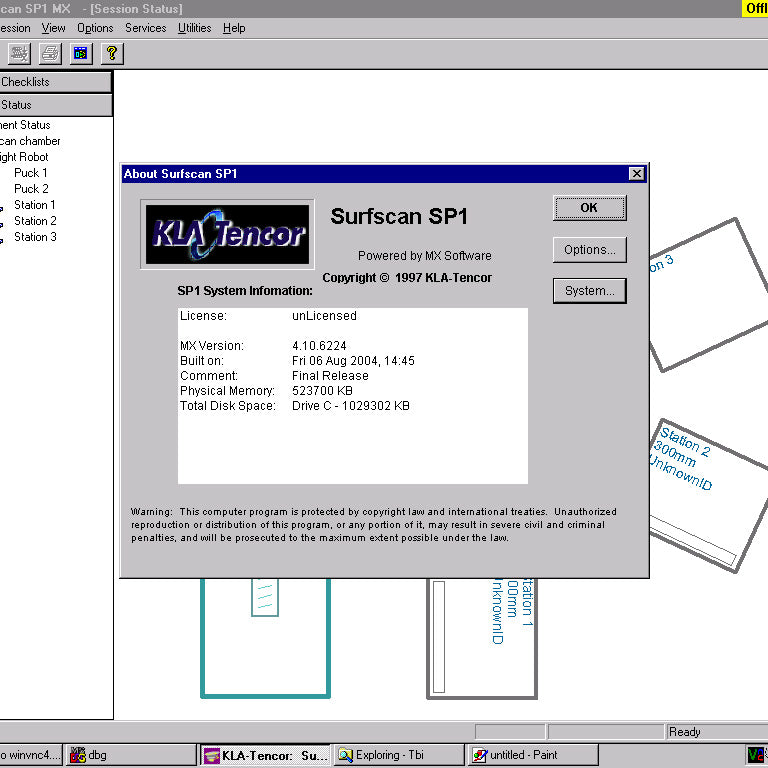Click the SP1 System Infomation label
Viewport: 768px width, 768px height.
pos(245,291)
